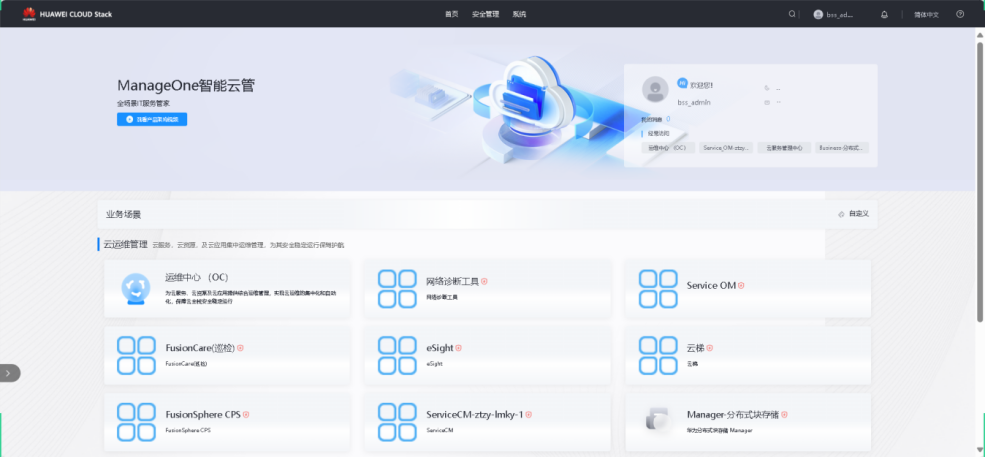Screen dimensions: 985x457
Task: Click the page vertical scrollbar
Action: (980, 180)
